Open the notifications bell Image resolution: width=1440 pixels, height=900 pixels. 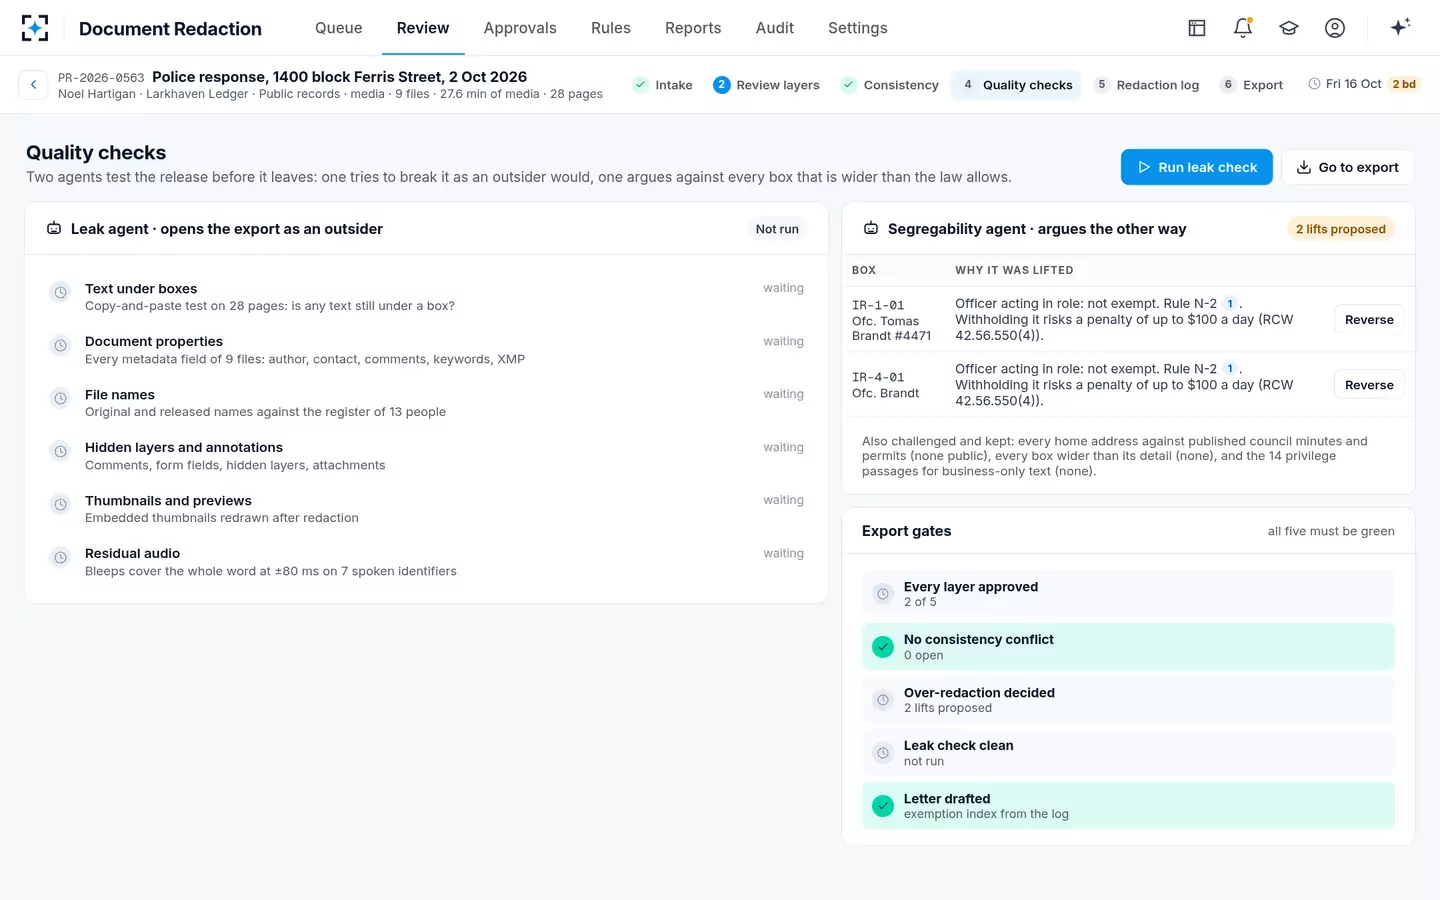tap(1243, 28)
